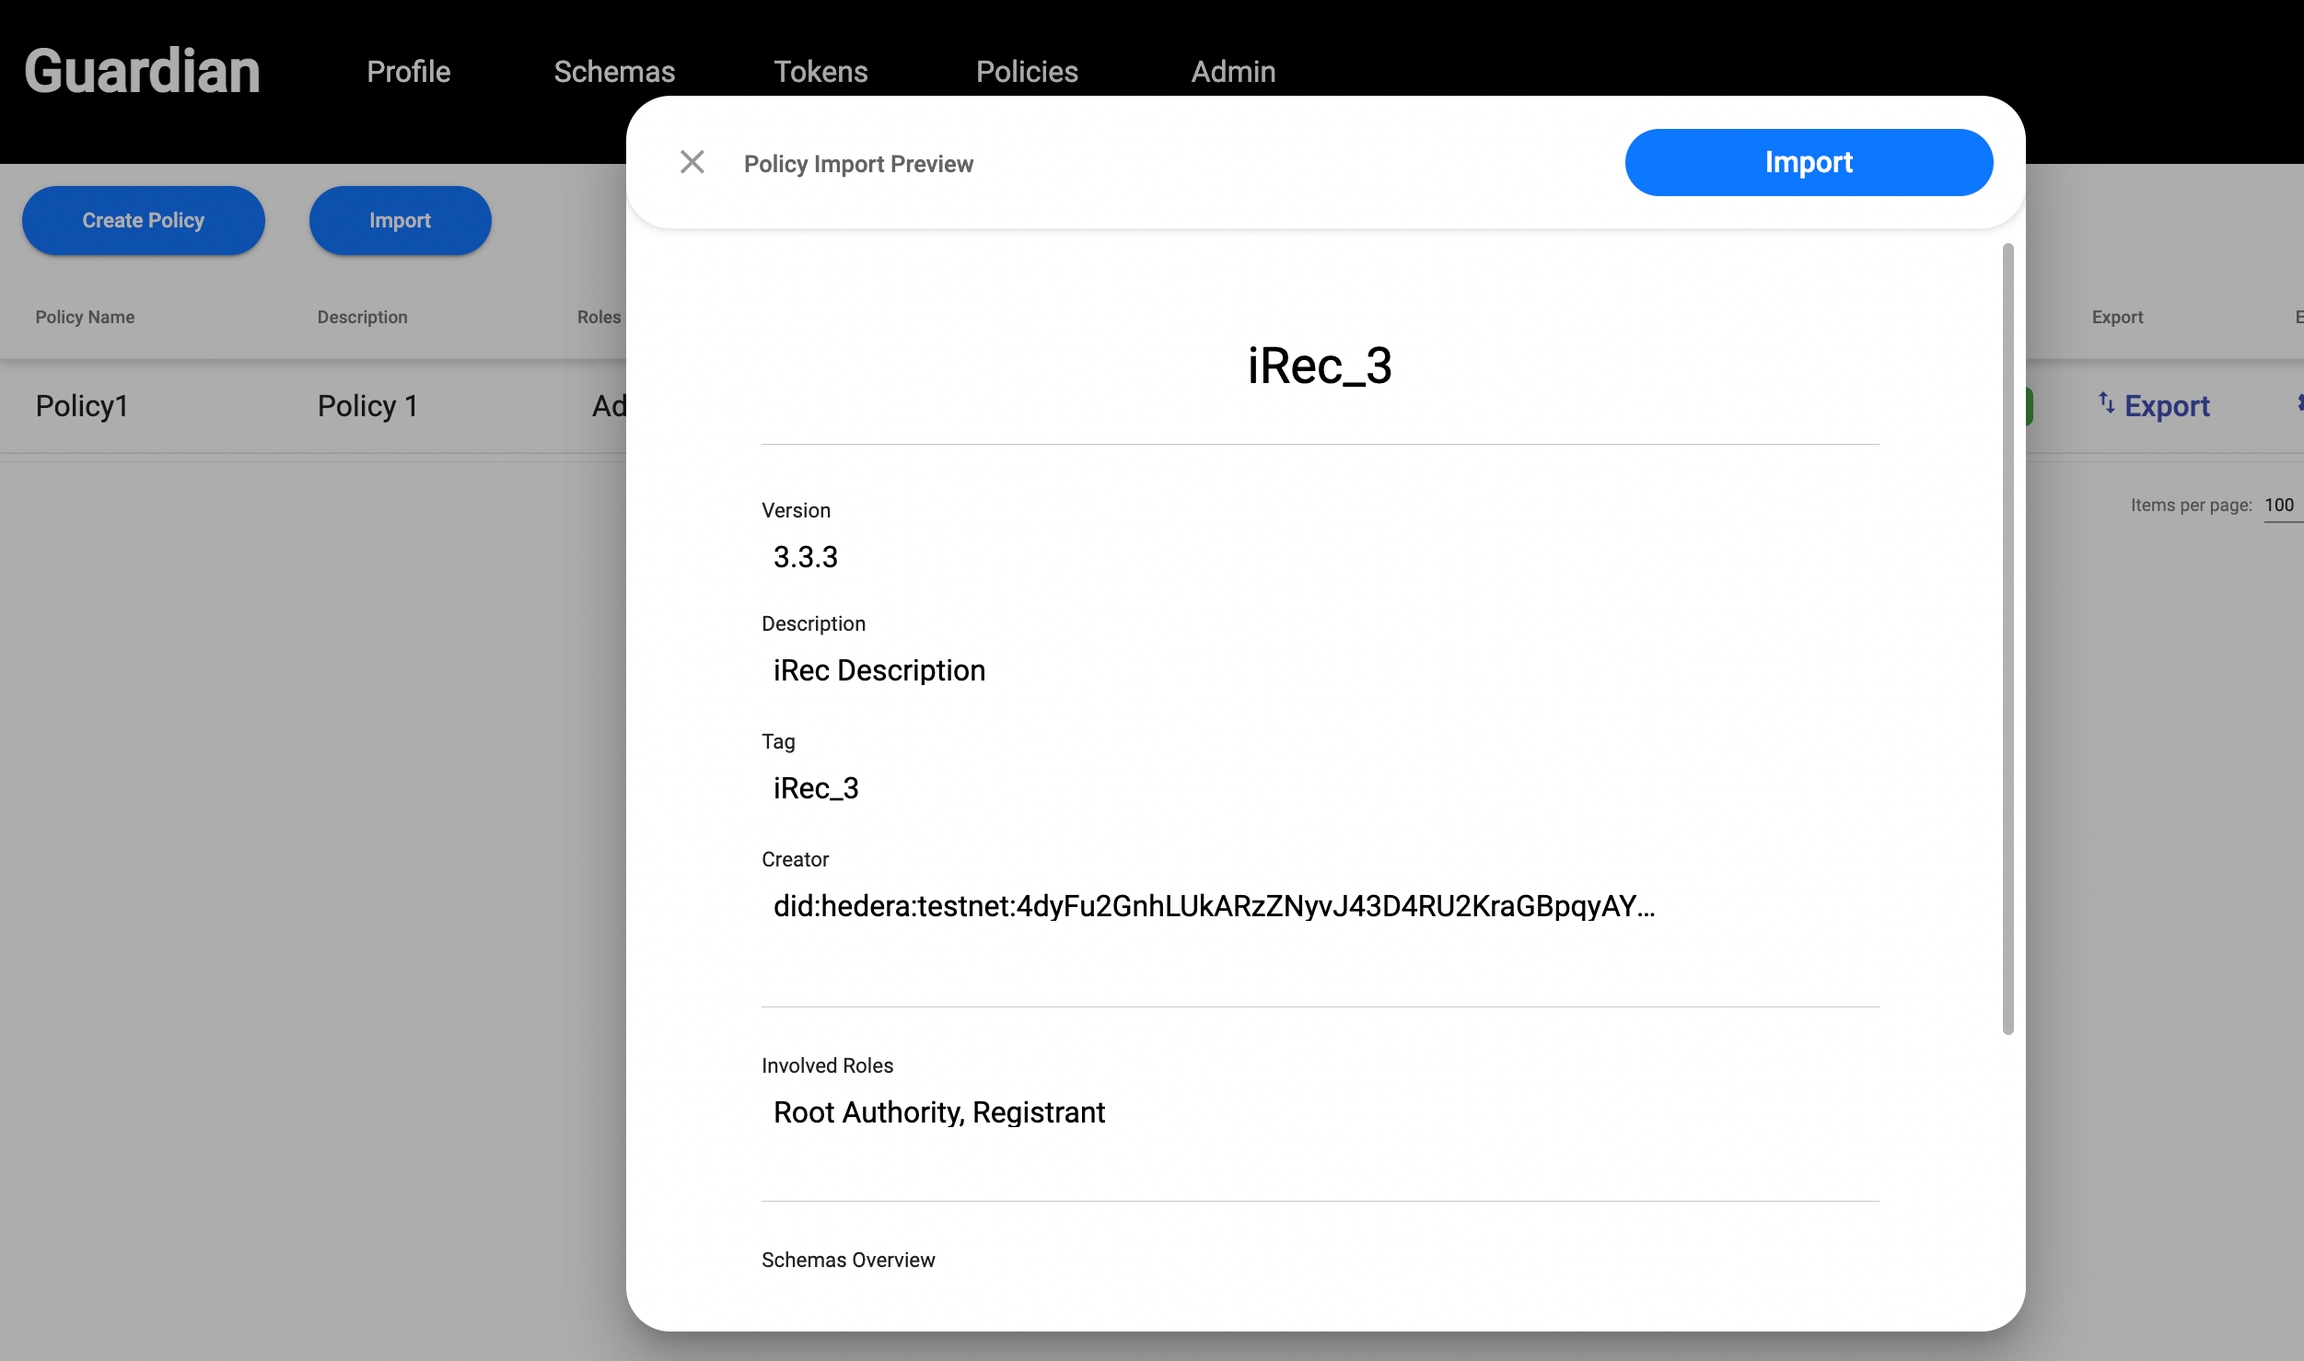Click the up-down arrows export icon
2304x1361 pixels.
(x=2106, y=403)
